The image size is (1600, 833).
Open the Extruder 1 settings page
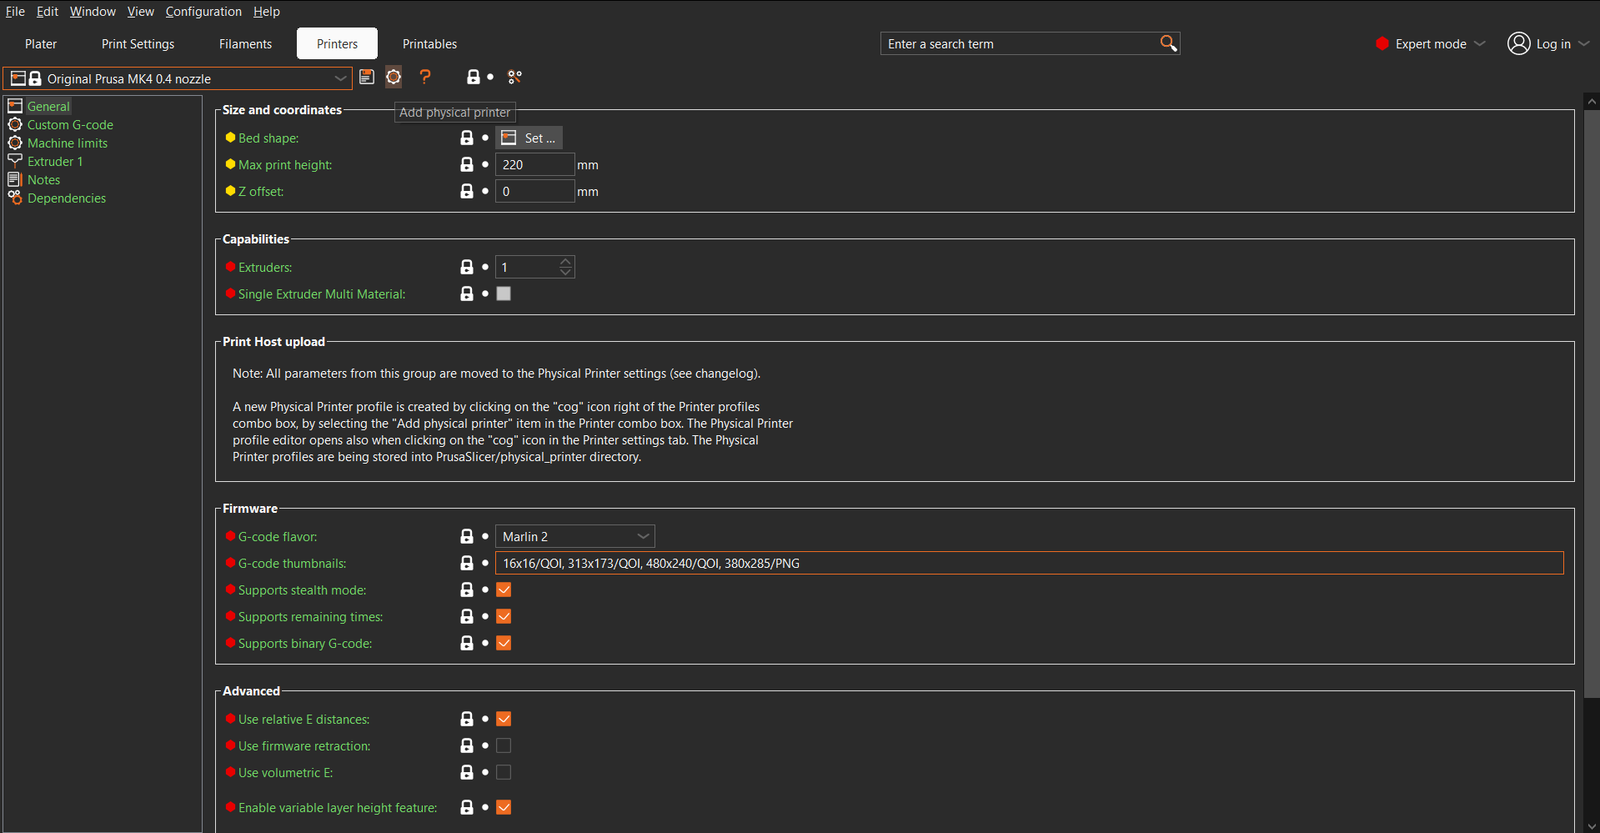point(55,162)
